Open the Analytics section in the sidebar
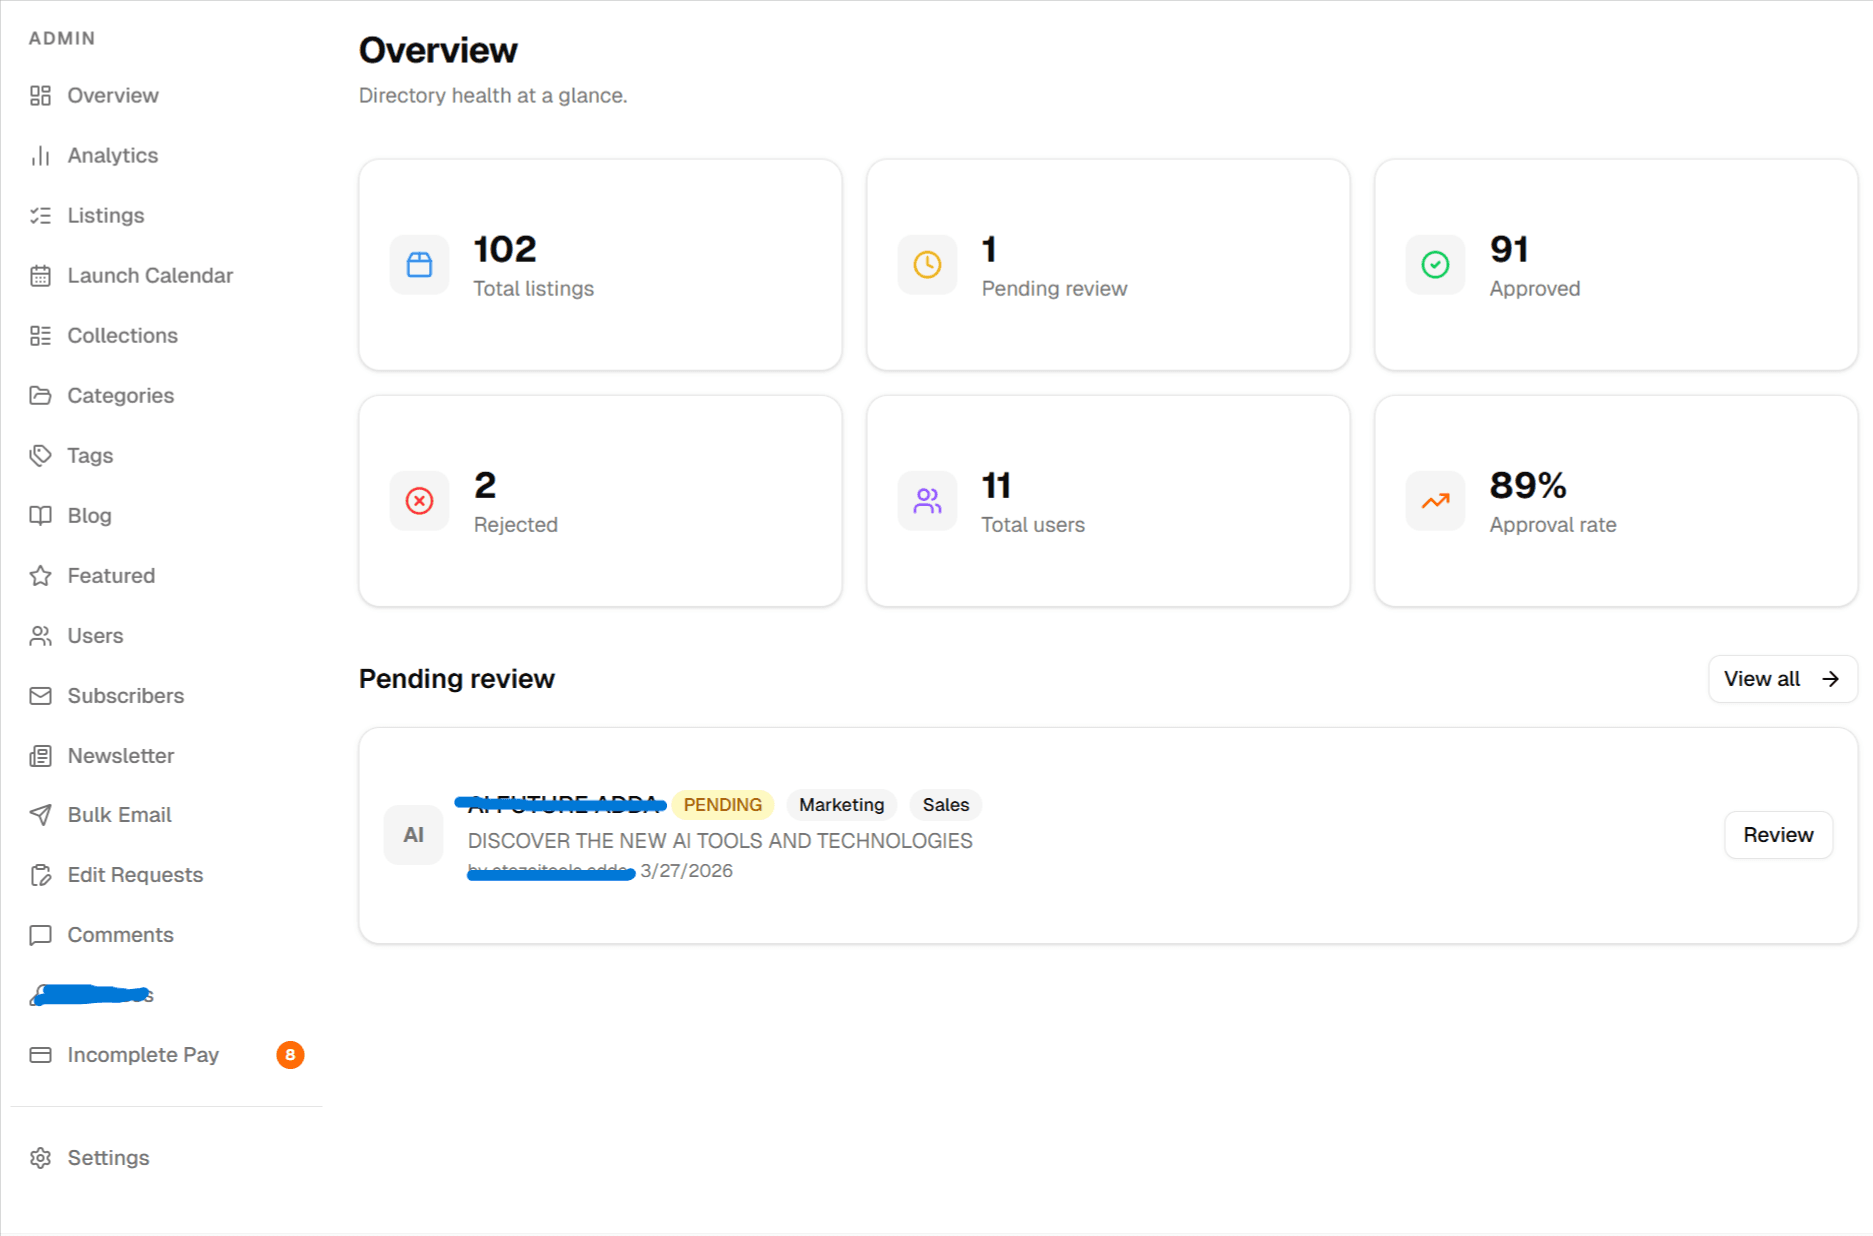Viewport: 1873px width, 1236px height. coord(112,155)
